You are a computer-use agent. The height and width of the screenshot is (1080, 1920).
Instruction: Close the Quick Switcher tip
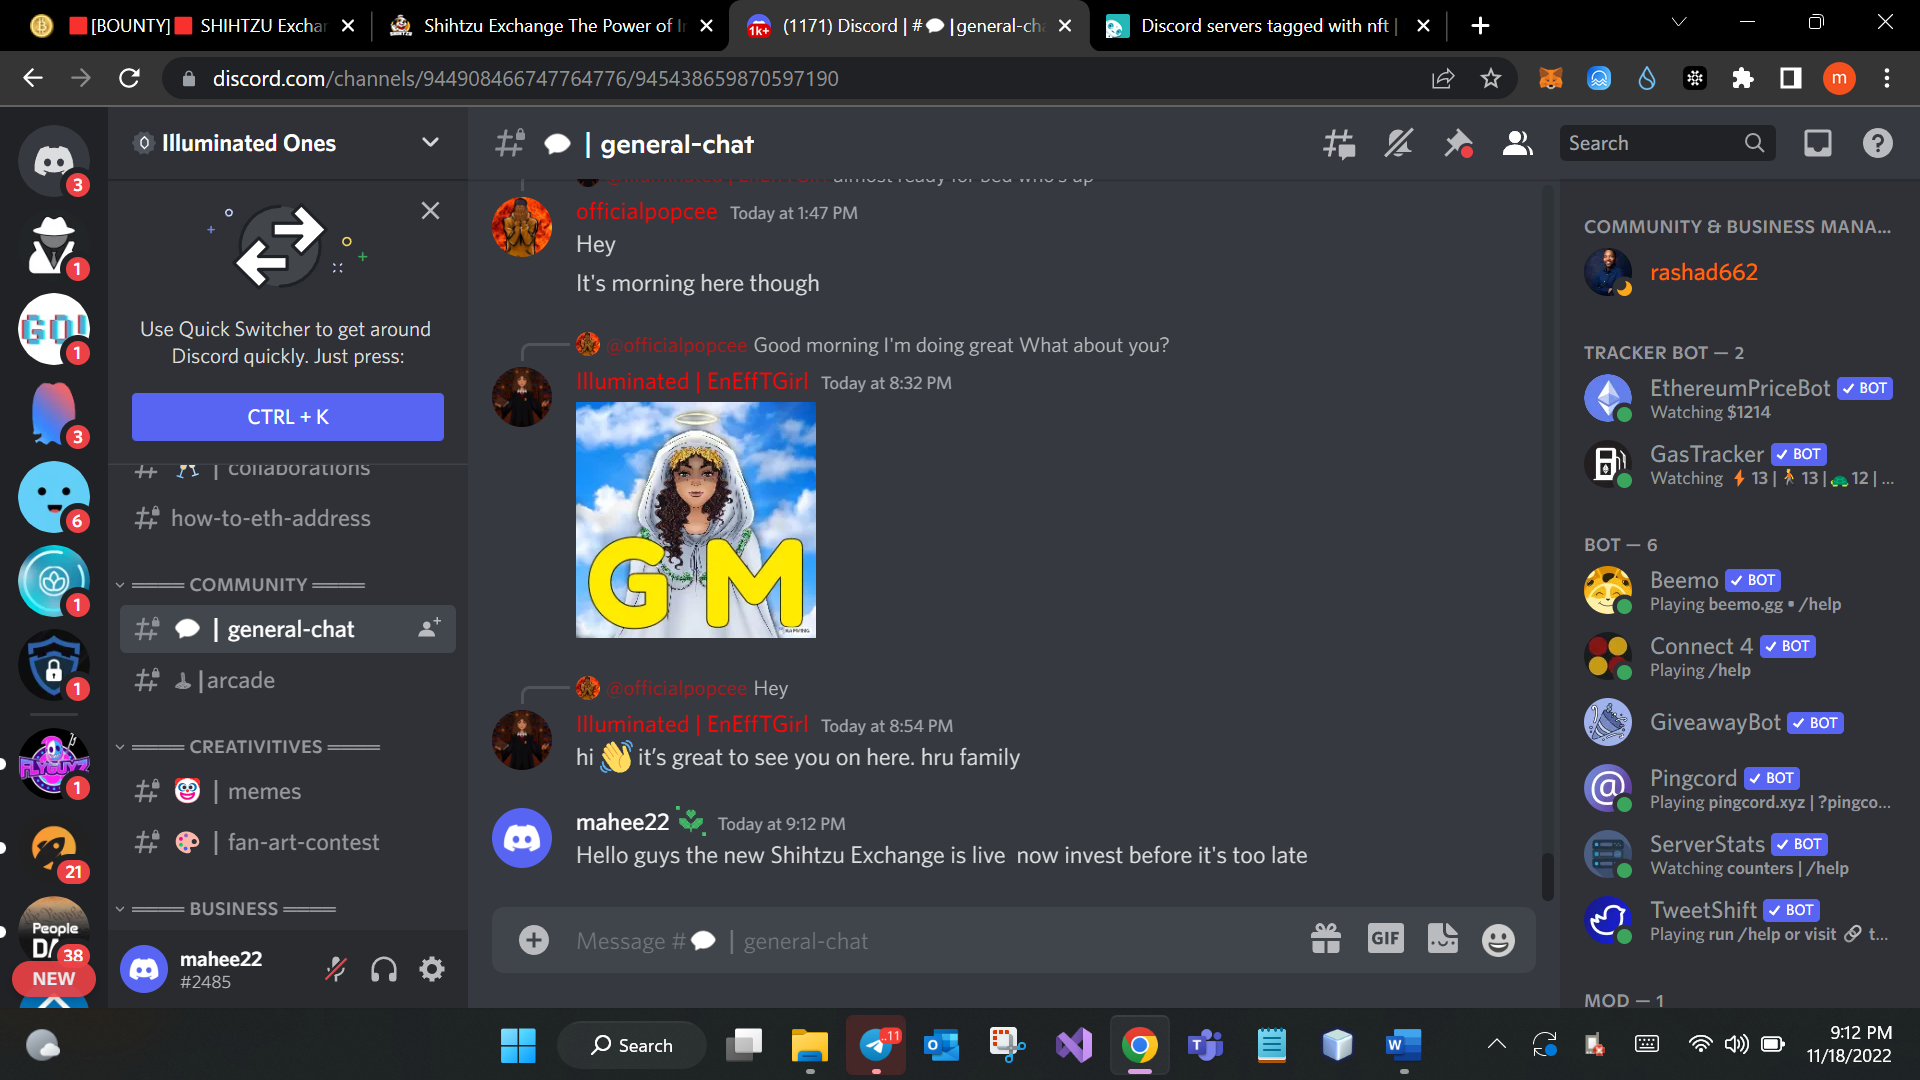point(430,211)
